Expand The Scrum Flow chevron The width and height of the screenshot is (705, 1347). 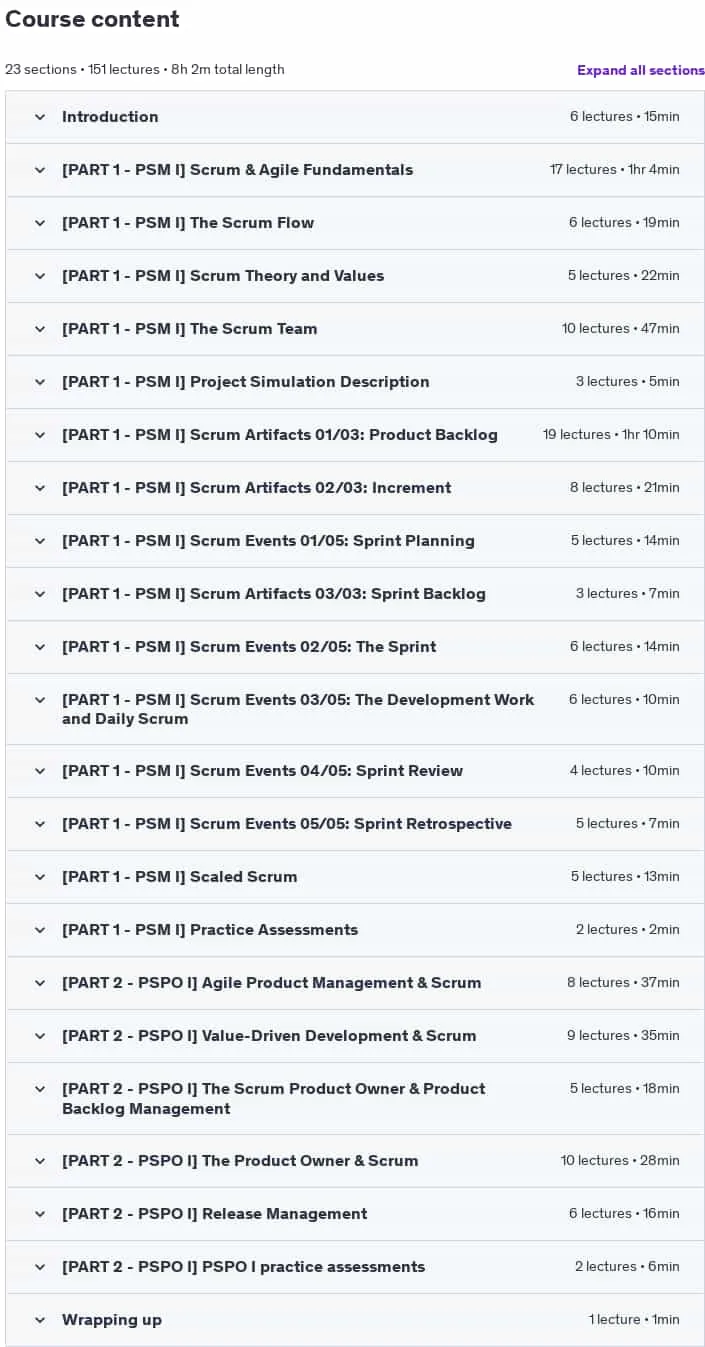tap(40, 223)
